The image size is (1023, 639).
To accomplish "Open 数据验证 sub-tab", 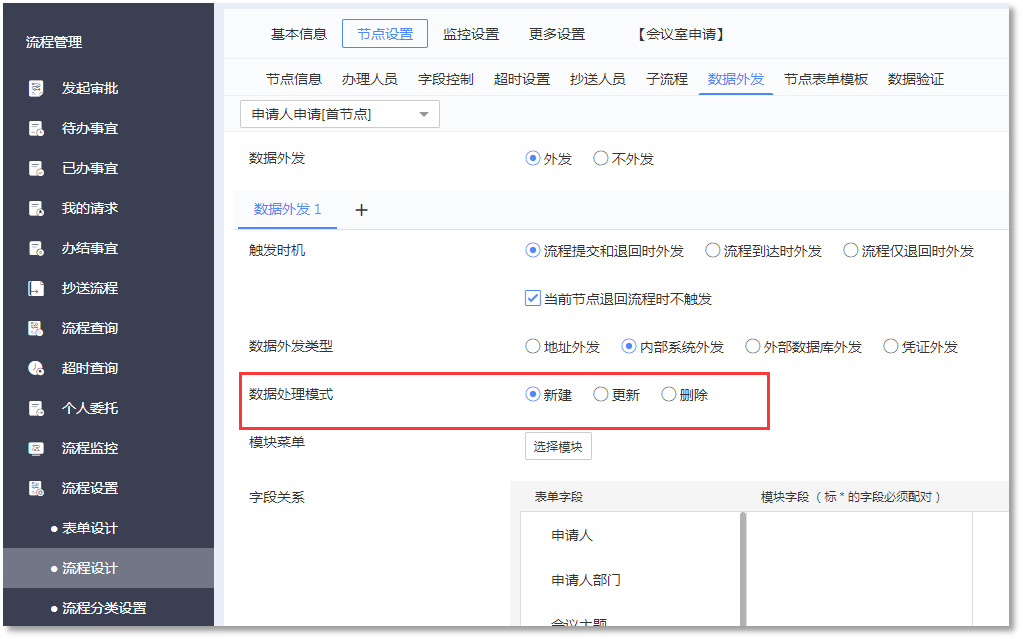I will (x=916, y=79).
